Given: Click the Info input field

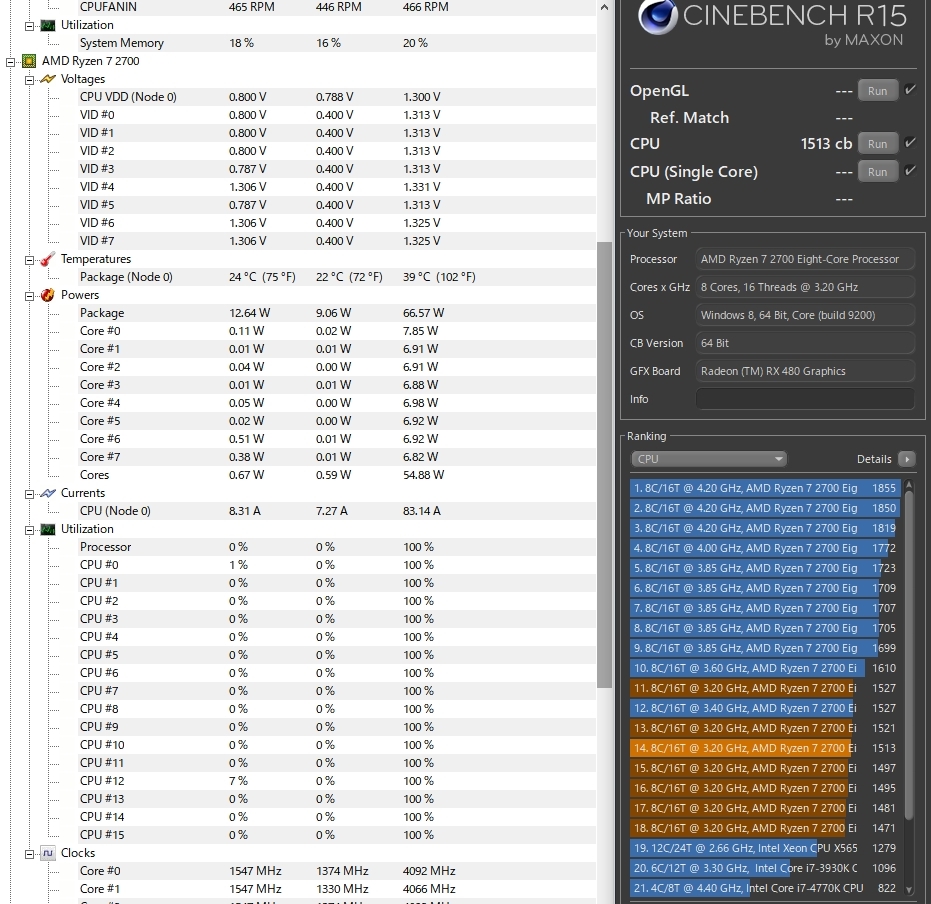Looking at the screenshot, I should coord(805,399).
